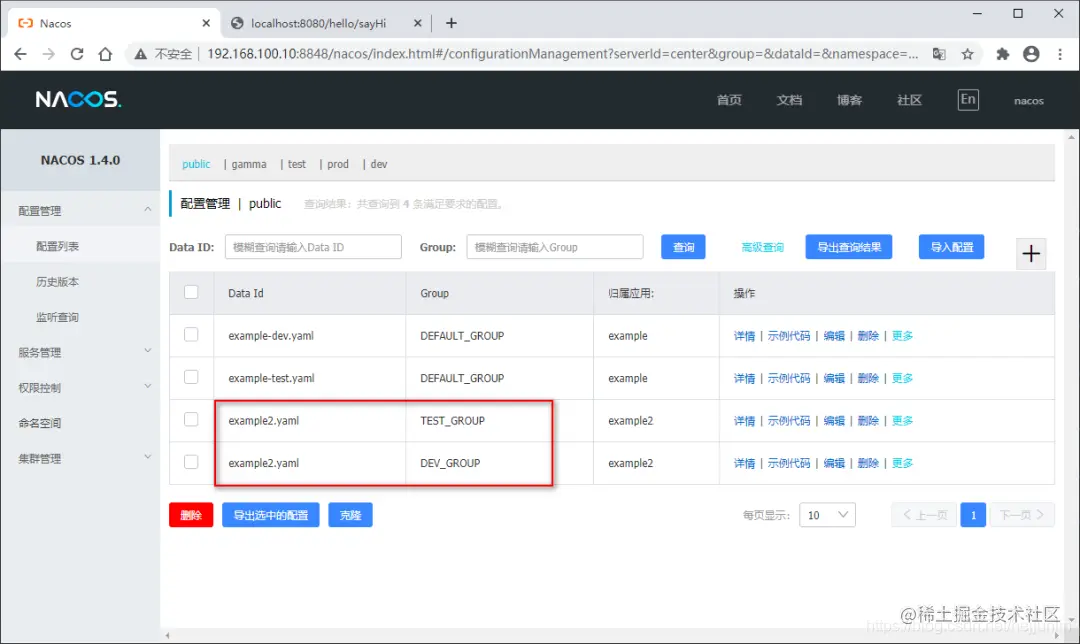Click the Group search field
Screen dimensions: 1080x644
click(555, 247)
